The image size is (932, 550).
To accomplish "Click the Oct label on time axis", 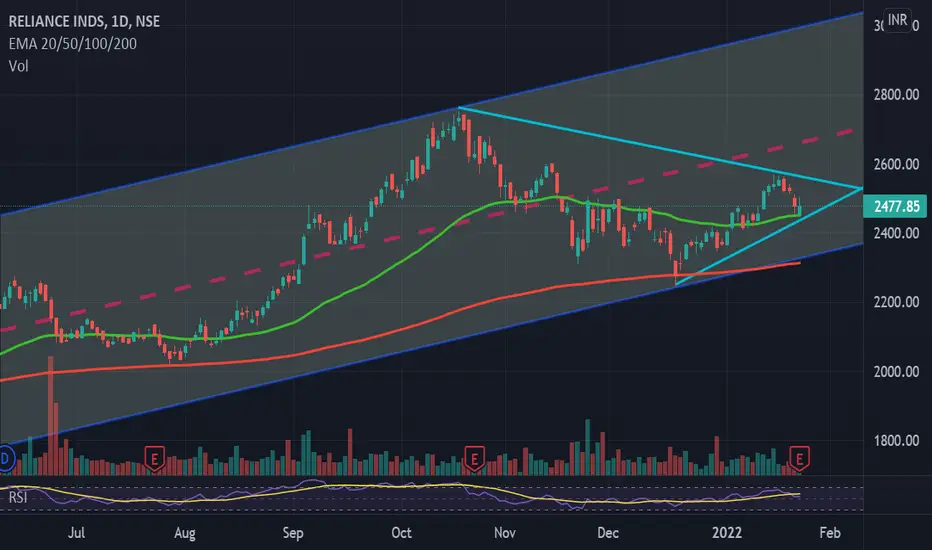I will (401, 533).
